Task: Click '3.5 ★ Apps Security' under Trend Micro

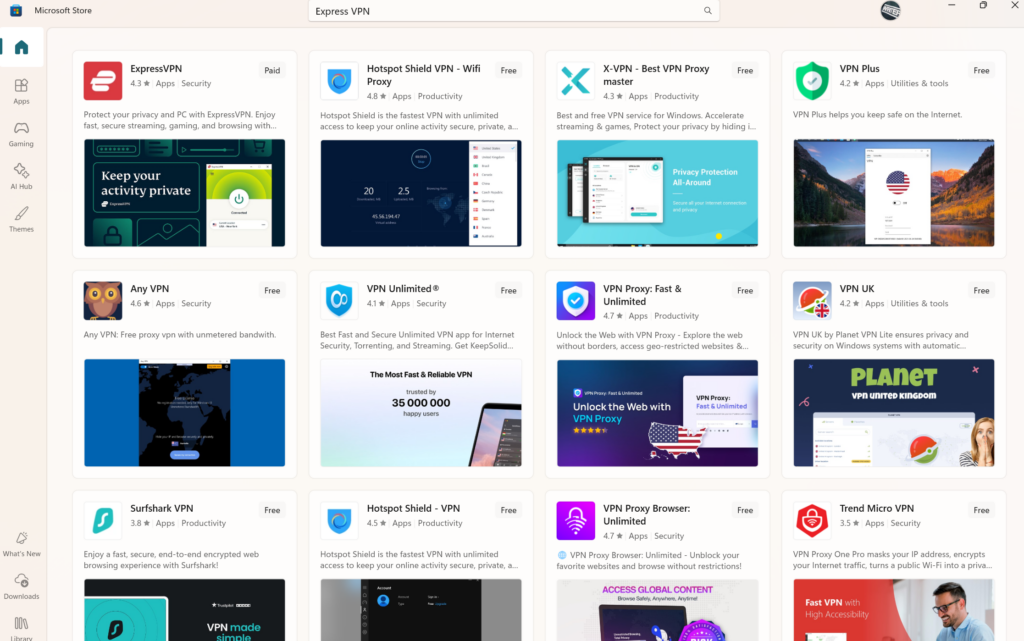Action: coord(880,524)
